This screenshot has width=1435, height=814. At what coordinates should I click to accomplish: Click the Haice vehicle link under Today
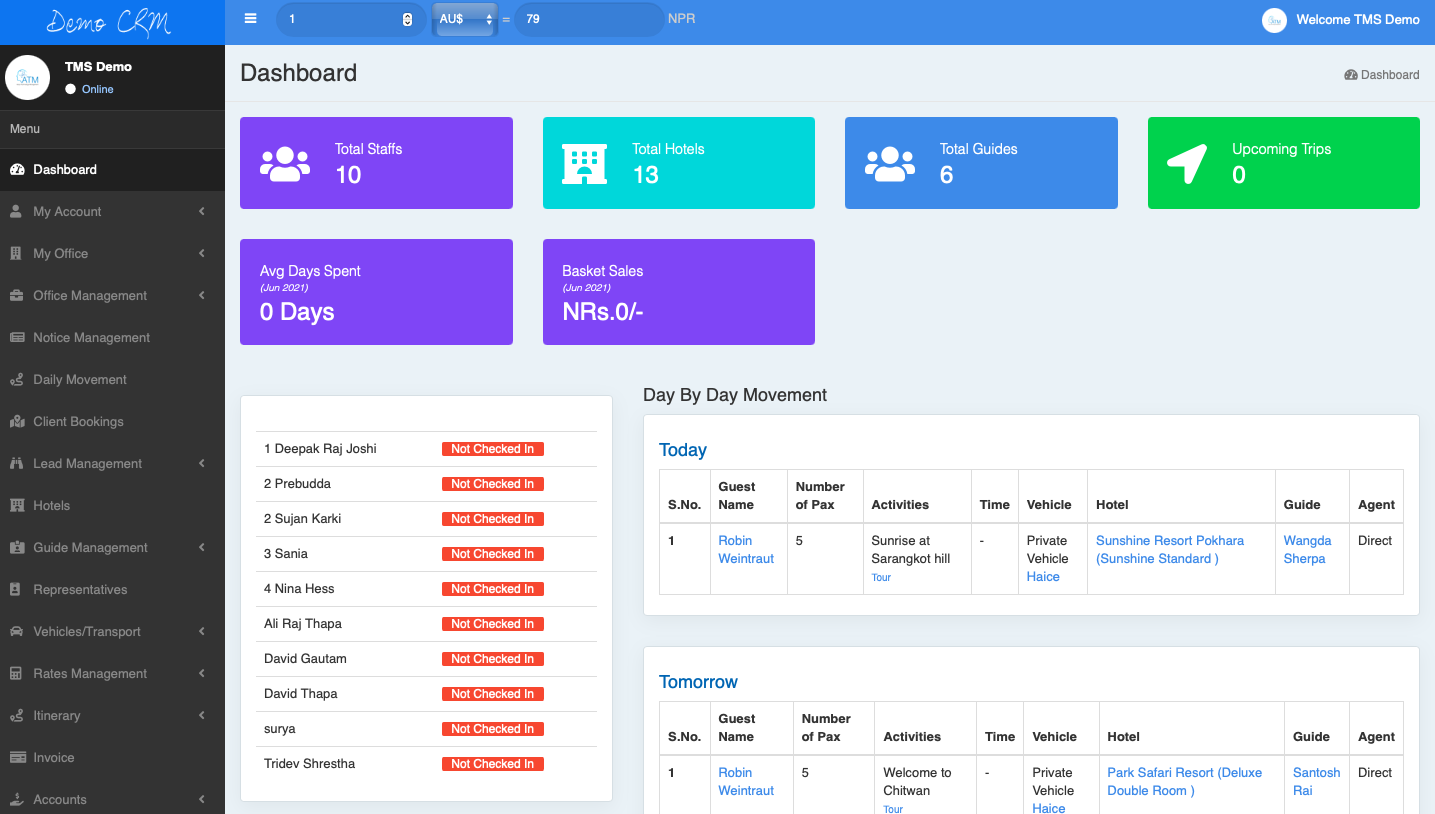(x=1043, y=577)
